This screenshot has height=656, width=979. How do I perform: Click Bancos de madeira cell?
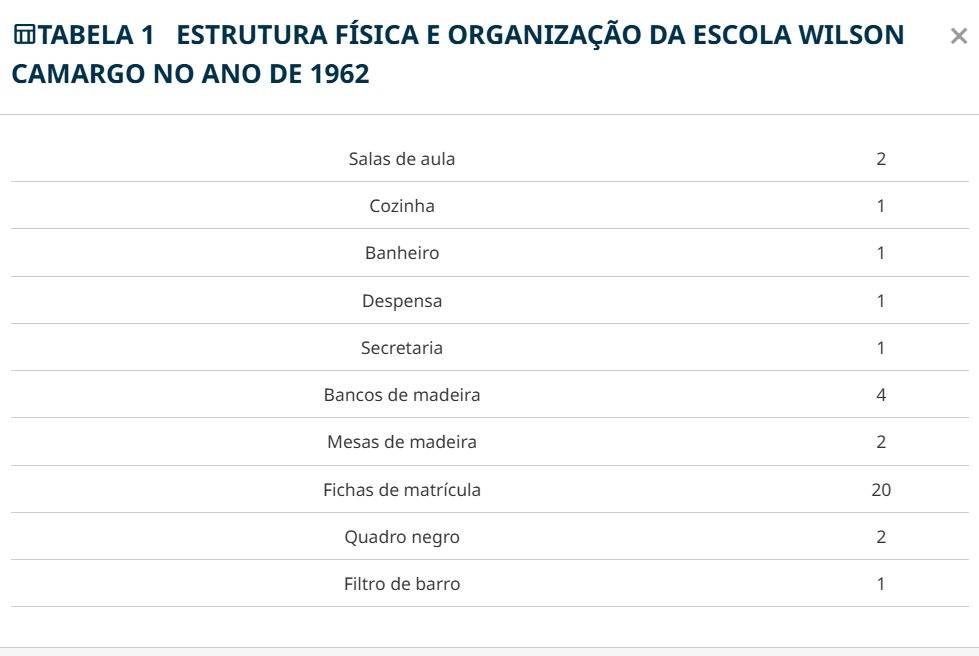(x=401, y=394)
